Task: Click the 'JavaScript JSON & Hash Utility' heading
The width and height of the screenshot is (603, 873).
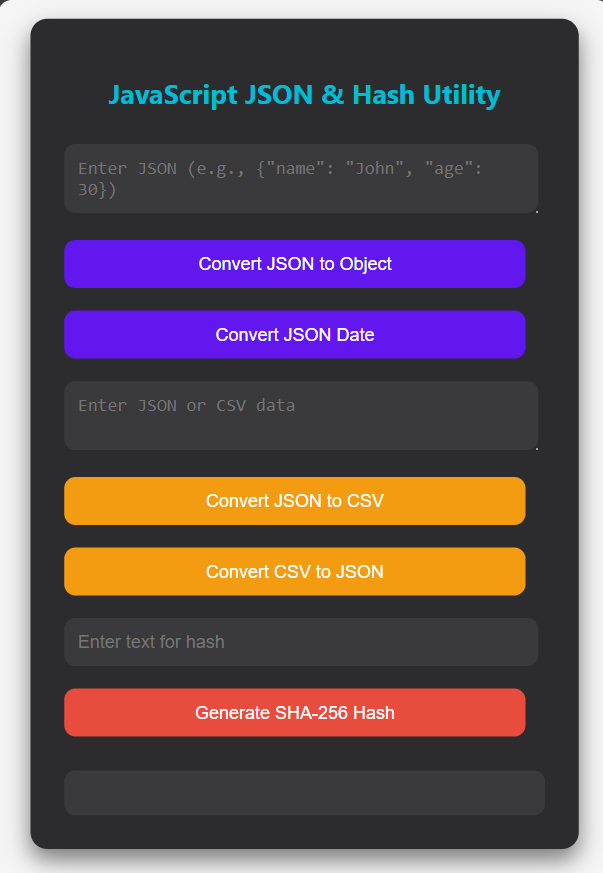Action: coord(305,95)
